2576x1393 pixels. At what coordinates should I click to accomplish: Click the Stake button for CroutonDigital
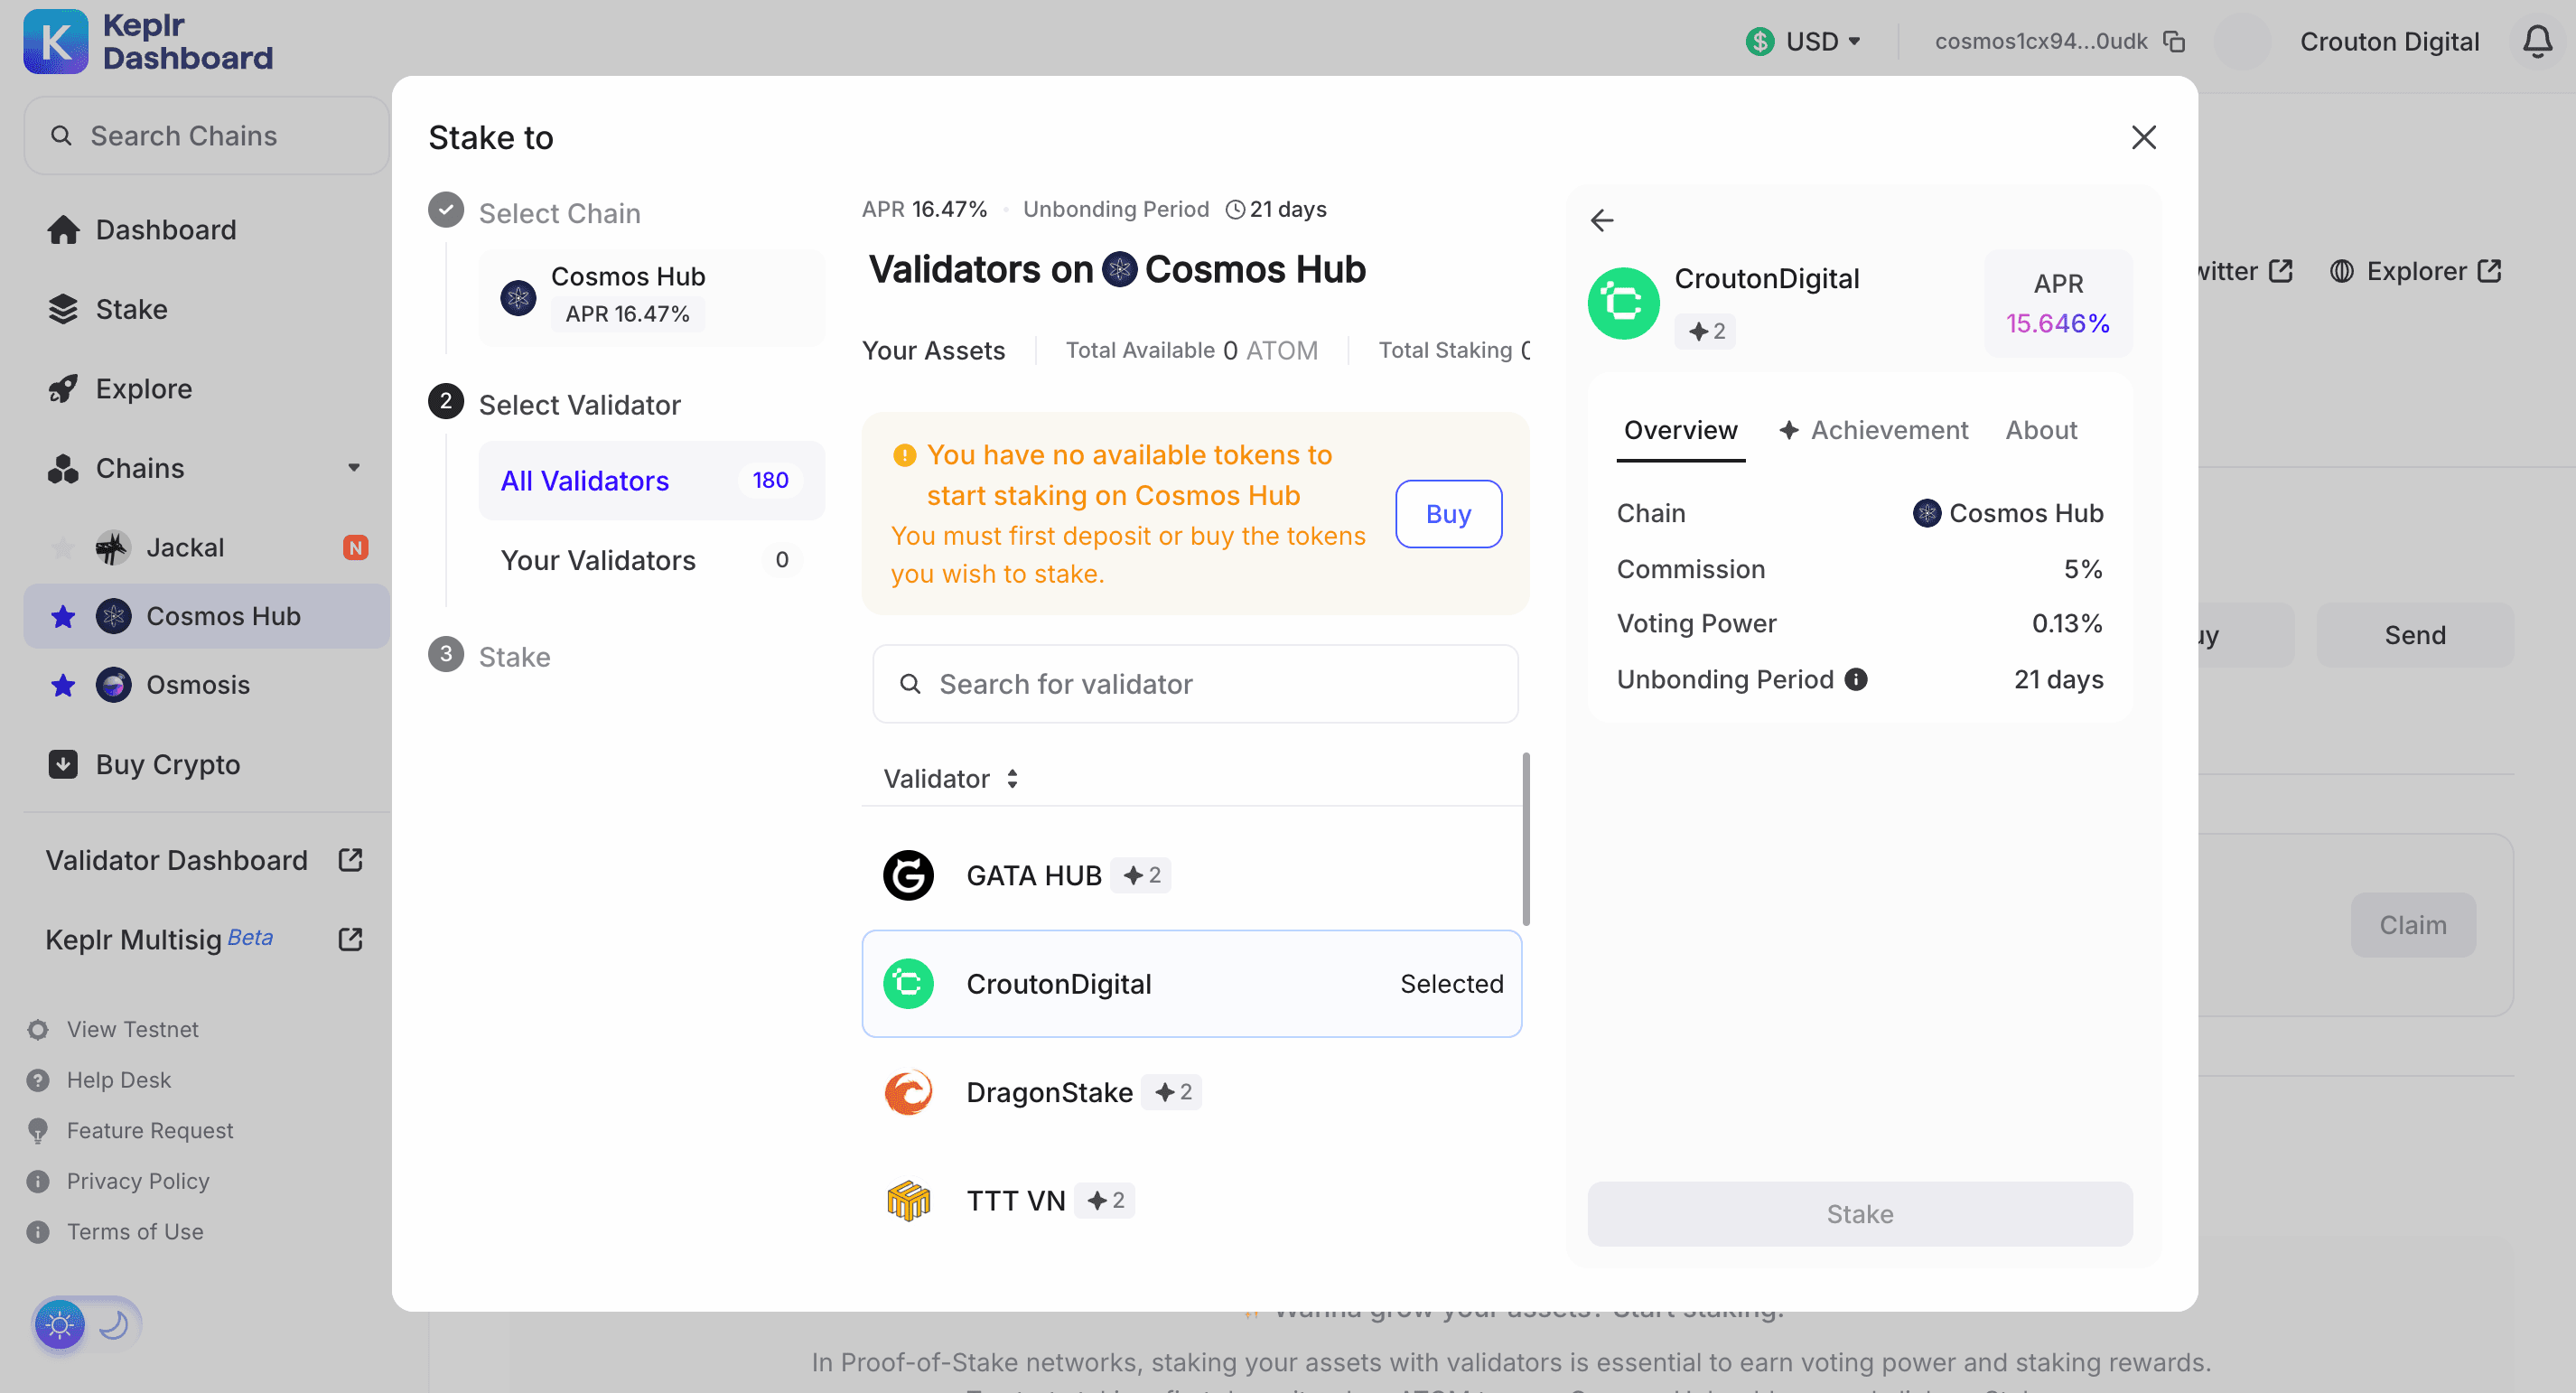click(x=1859, y=1213)
